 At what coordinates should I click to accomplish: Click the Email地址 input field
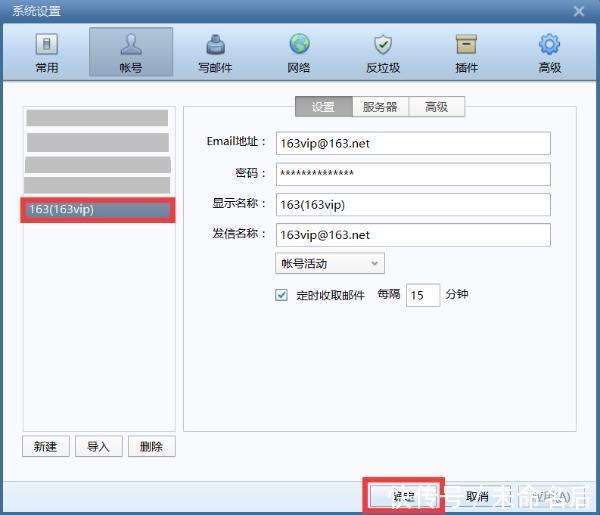413,143
